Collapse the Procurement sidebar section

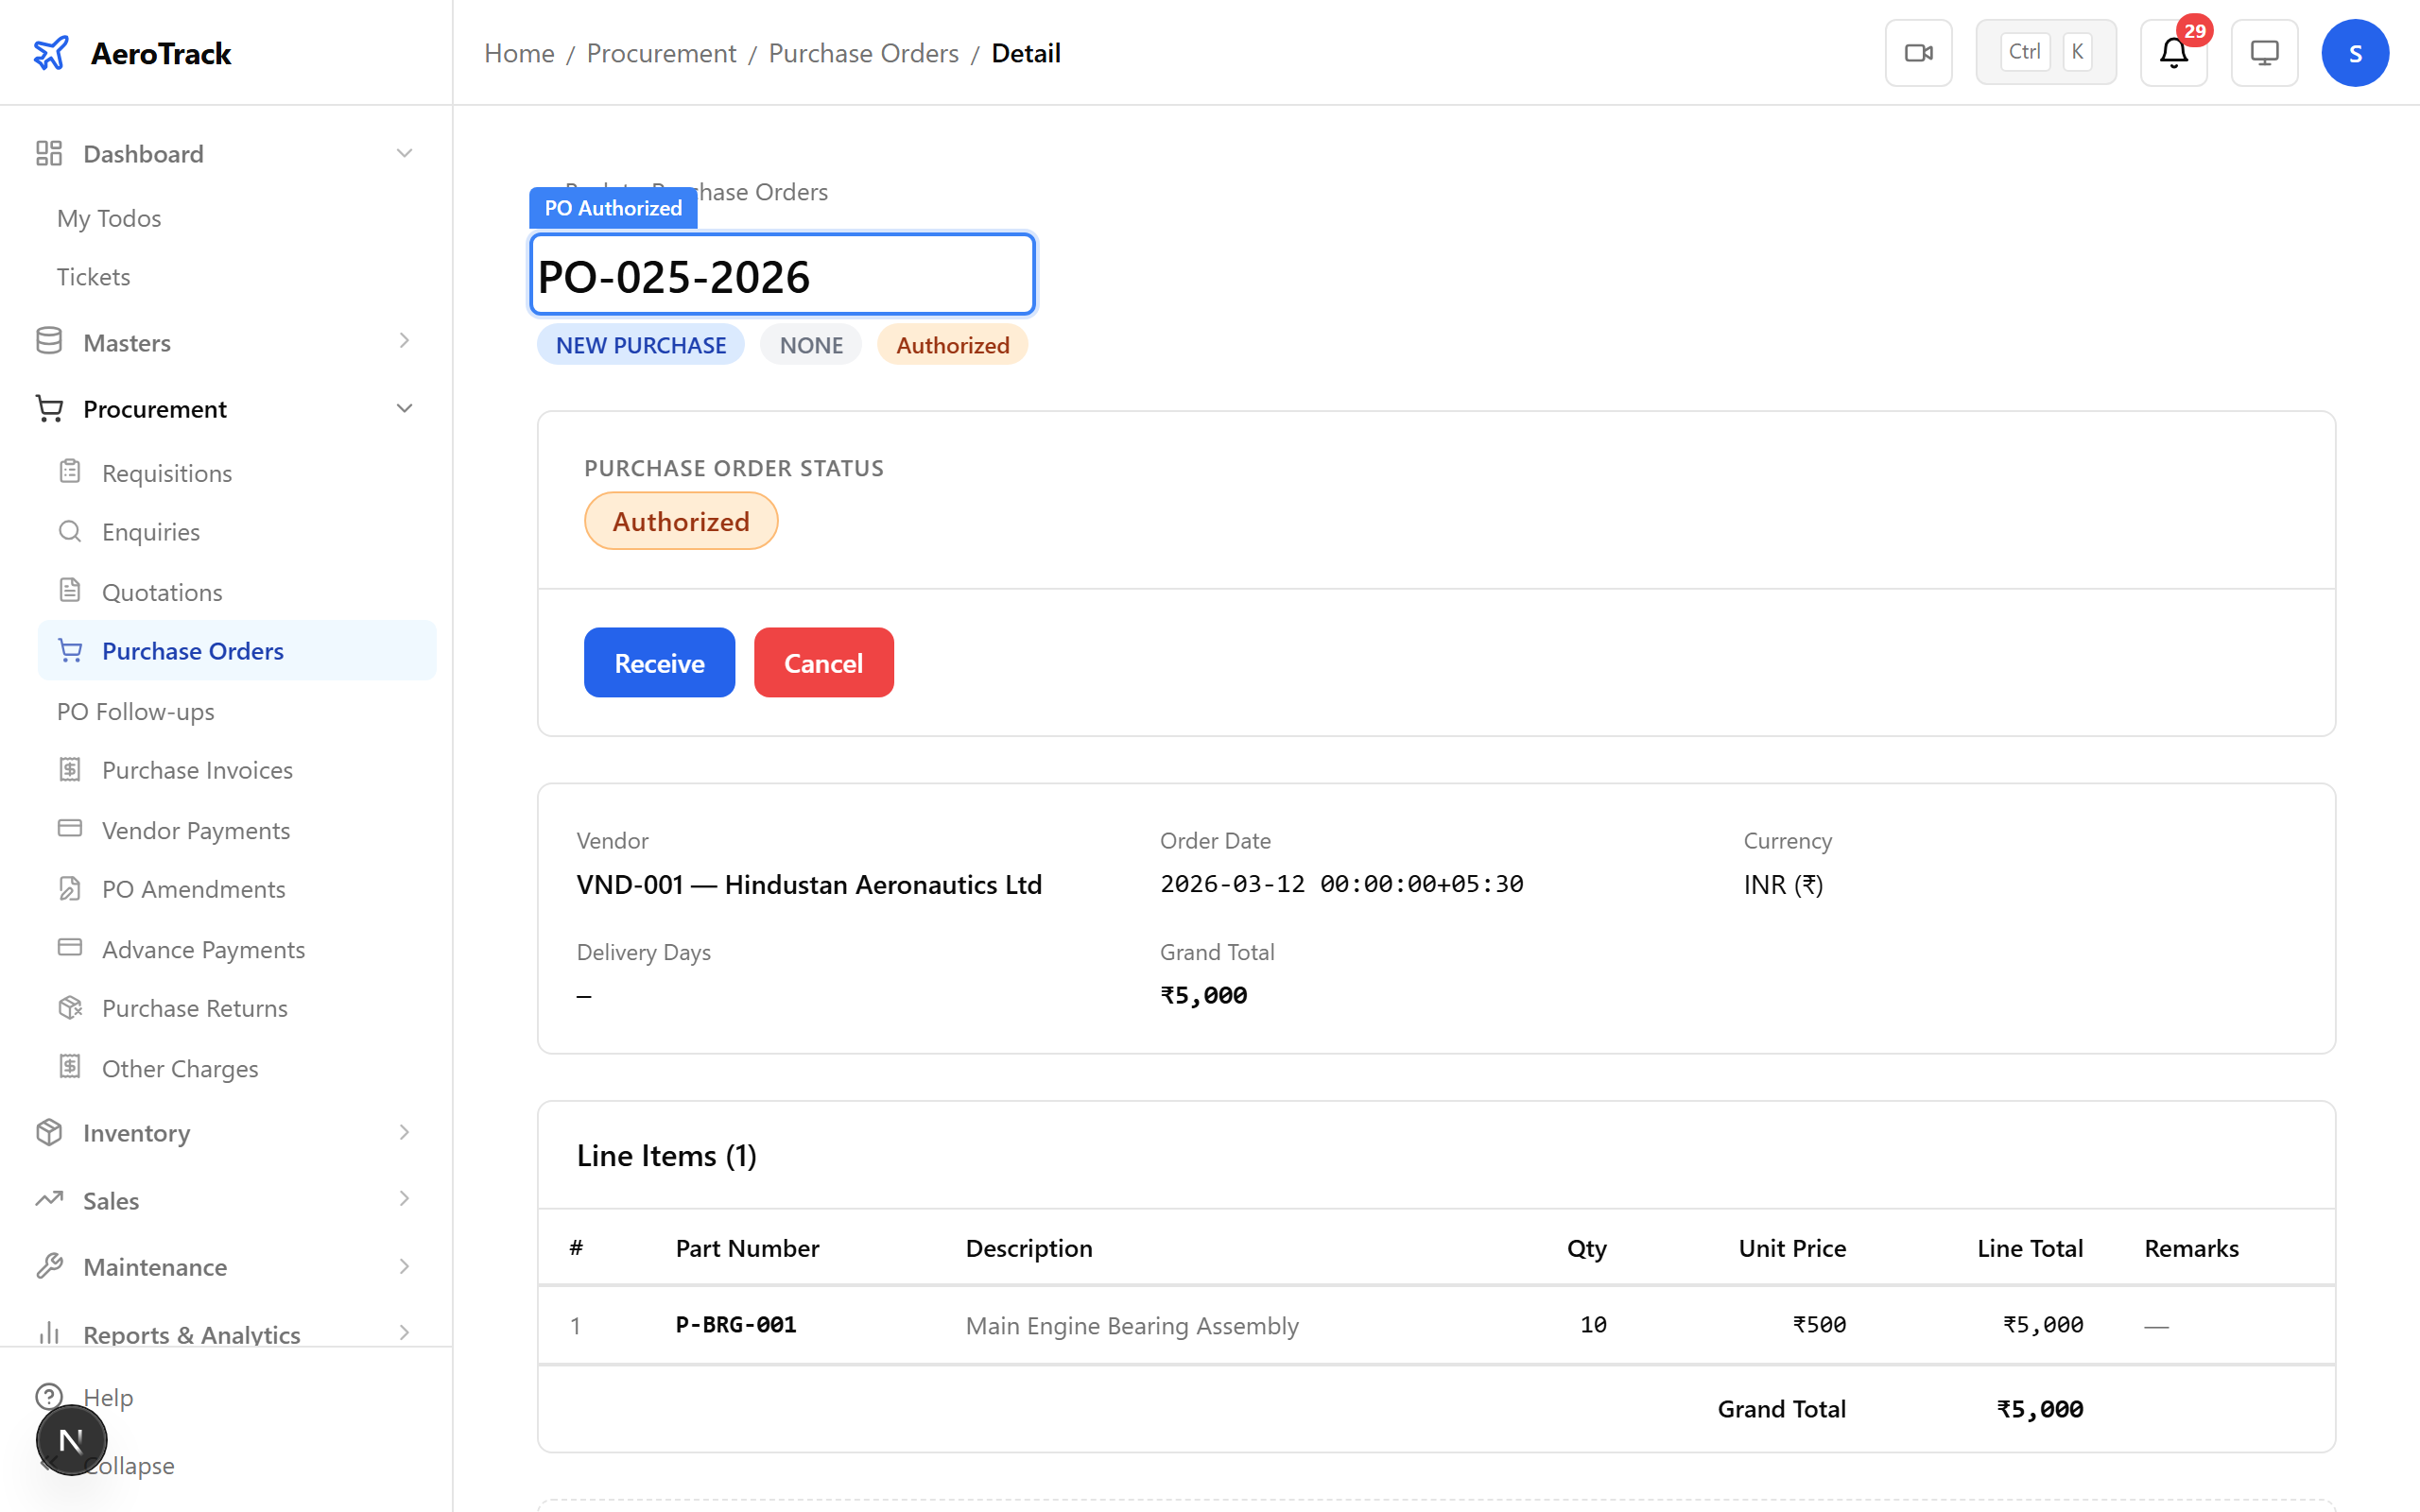pos(404,408)
